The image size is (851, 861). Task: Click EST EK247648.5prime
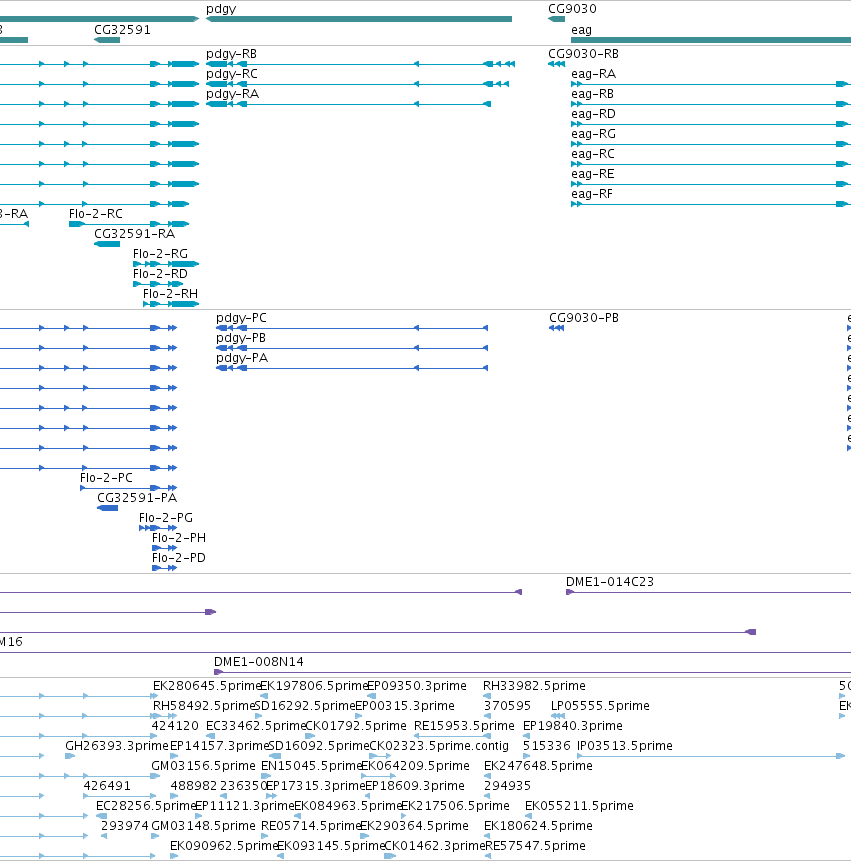(538, 766)
